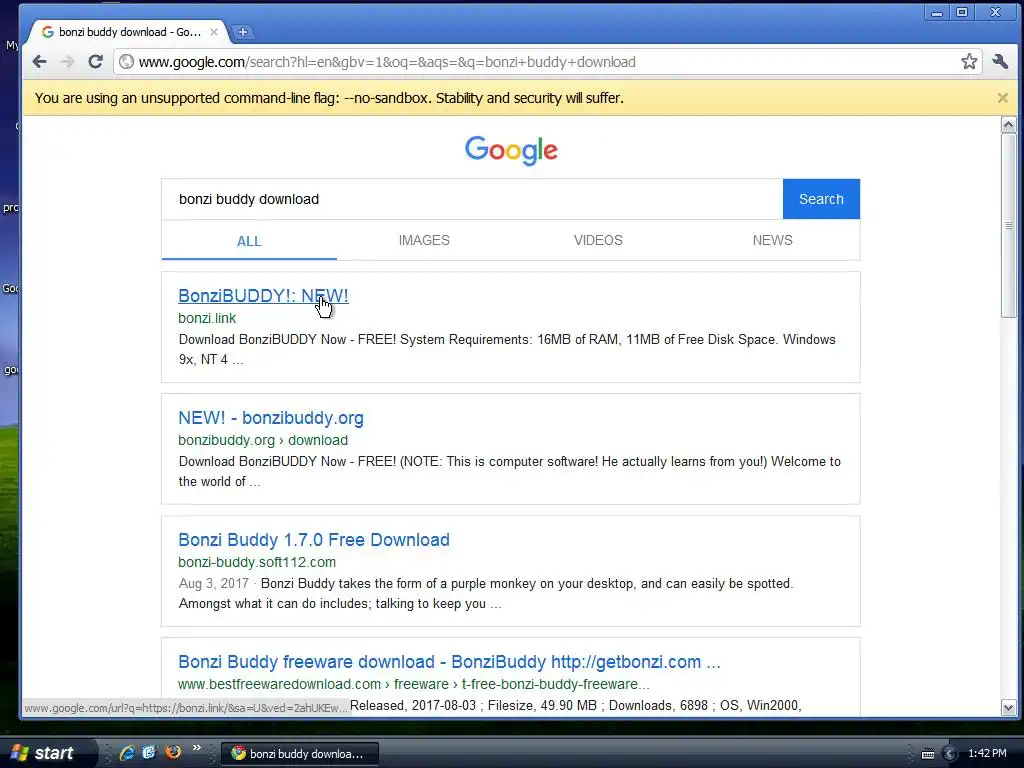Open a new tab with the plus button

tap(242, 32)
